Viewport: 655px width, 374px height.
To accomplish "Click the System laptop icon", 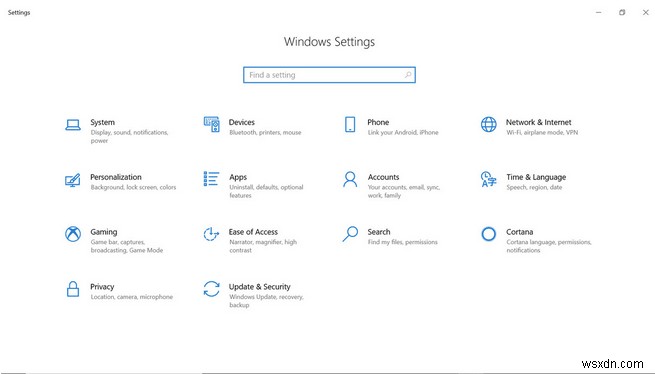I will pyautogui.click(x=73, y=125).
